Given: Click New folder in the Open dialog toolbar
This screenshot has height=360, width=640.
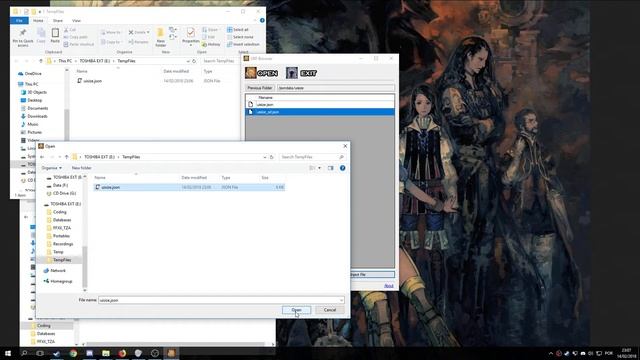Looking at the screenshot, I should pyautogui.click(x=82, y=168).
